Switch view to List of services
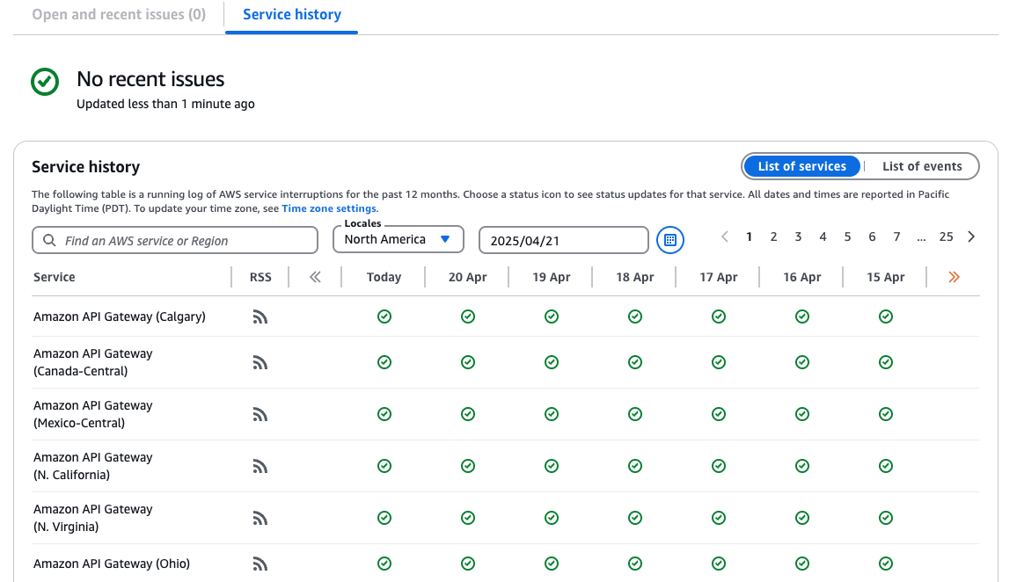This screenshot has width=1024, height=582. click(802, 167)
